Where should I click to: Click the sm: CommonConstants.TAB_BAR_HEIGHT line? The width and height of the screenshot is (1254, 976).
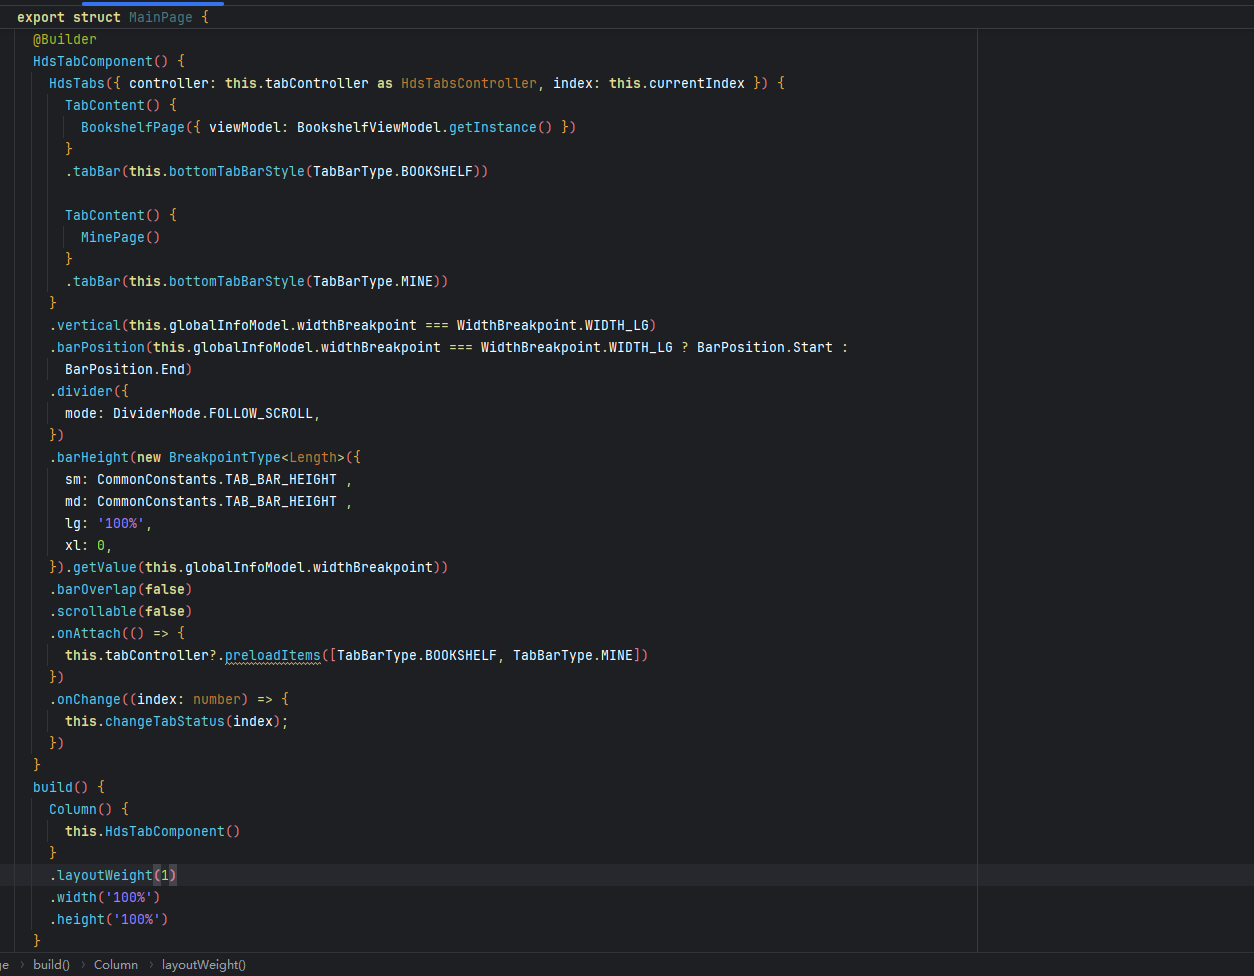coord(208,479)
